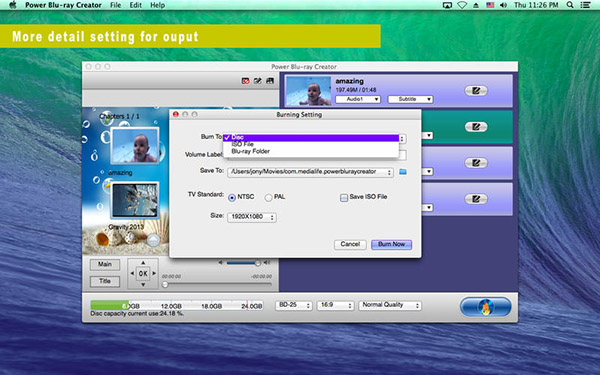Click the film clip icon in top toolbar
Screen dimensions: 600x375
[270, 81]
